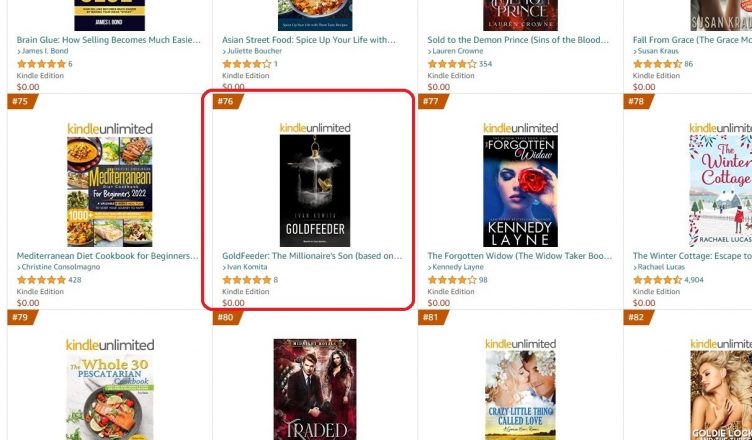The width and height of the screenshot is (752, 440).
Task: Open GoldFeeder book cover thumbnail
Action: [315, 190]
